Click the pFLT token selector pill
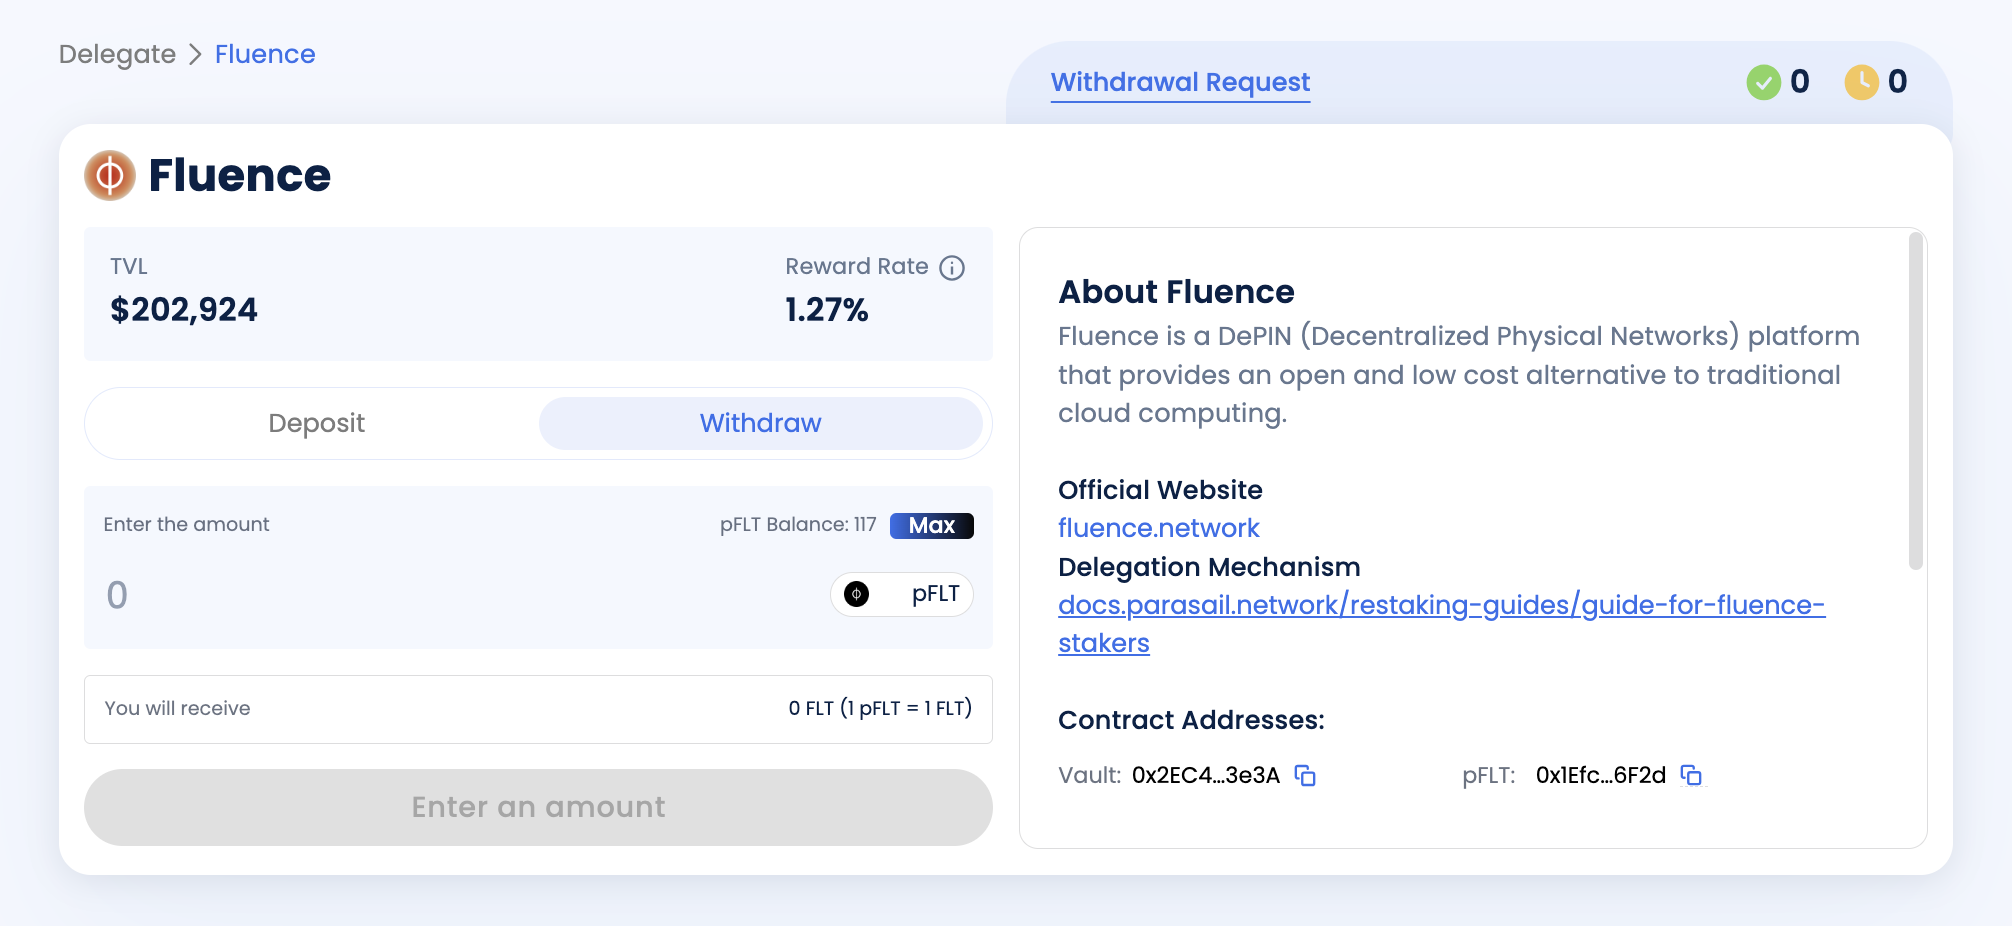Viewport: 2012px width, 926px height. [902, 595]
